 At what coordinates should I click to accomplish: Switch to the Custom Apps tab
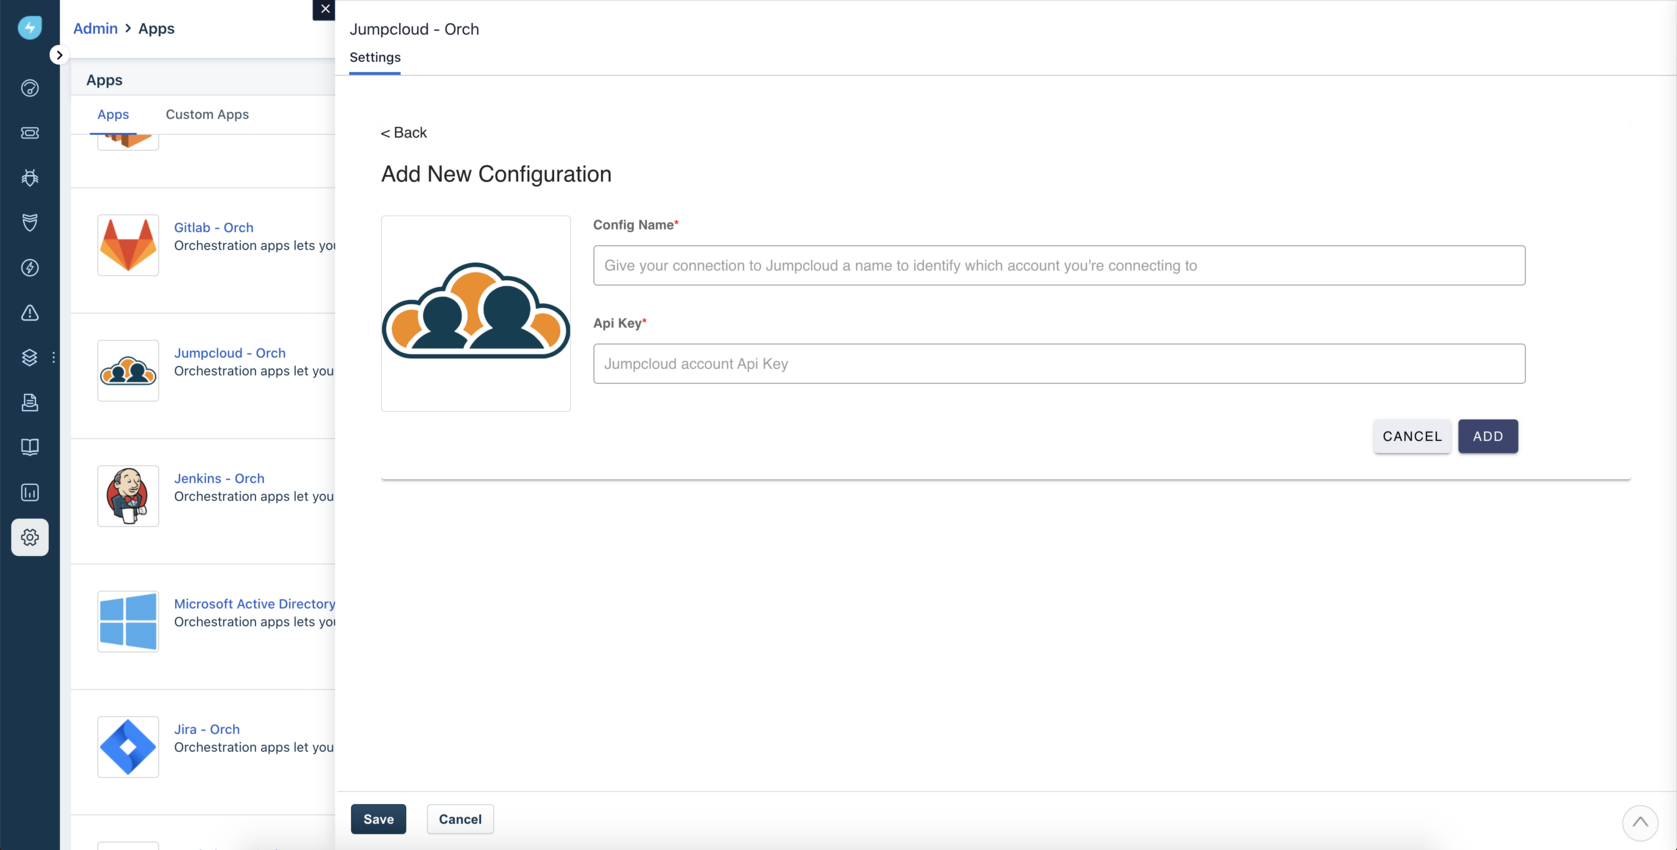207,114
